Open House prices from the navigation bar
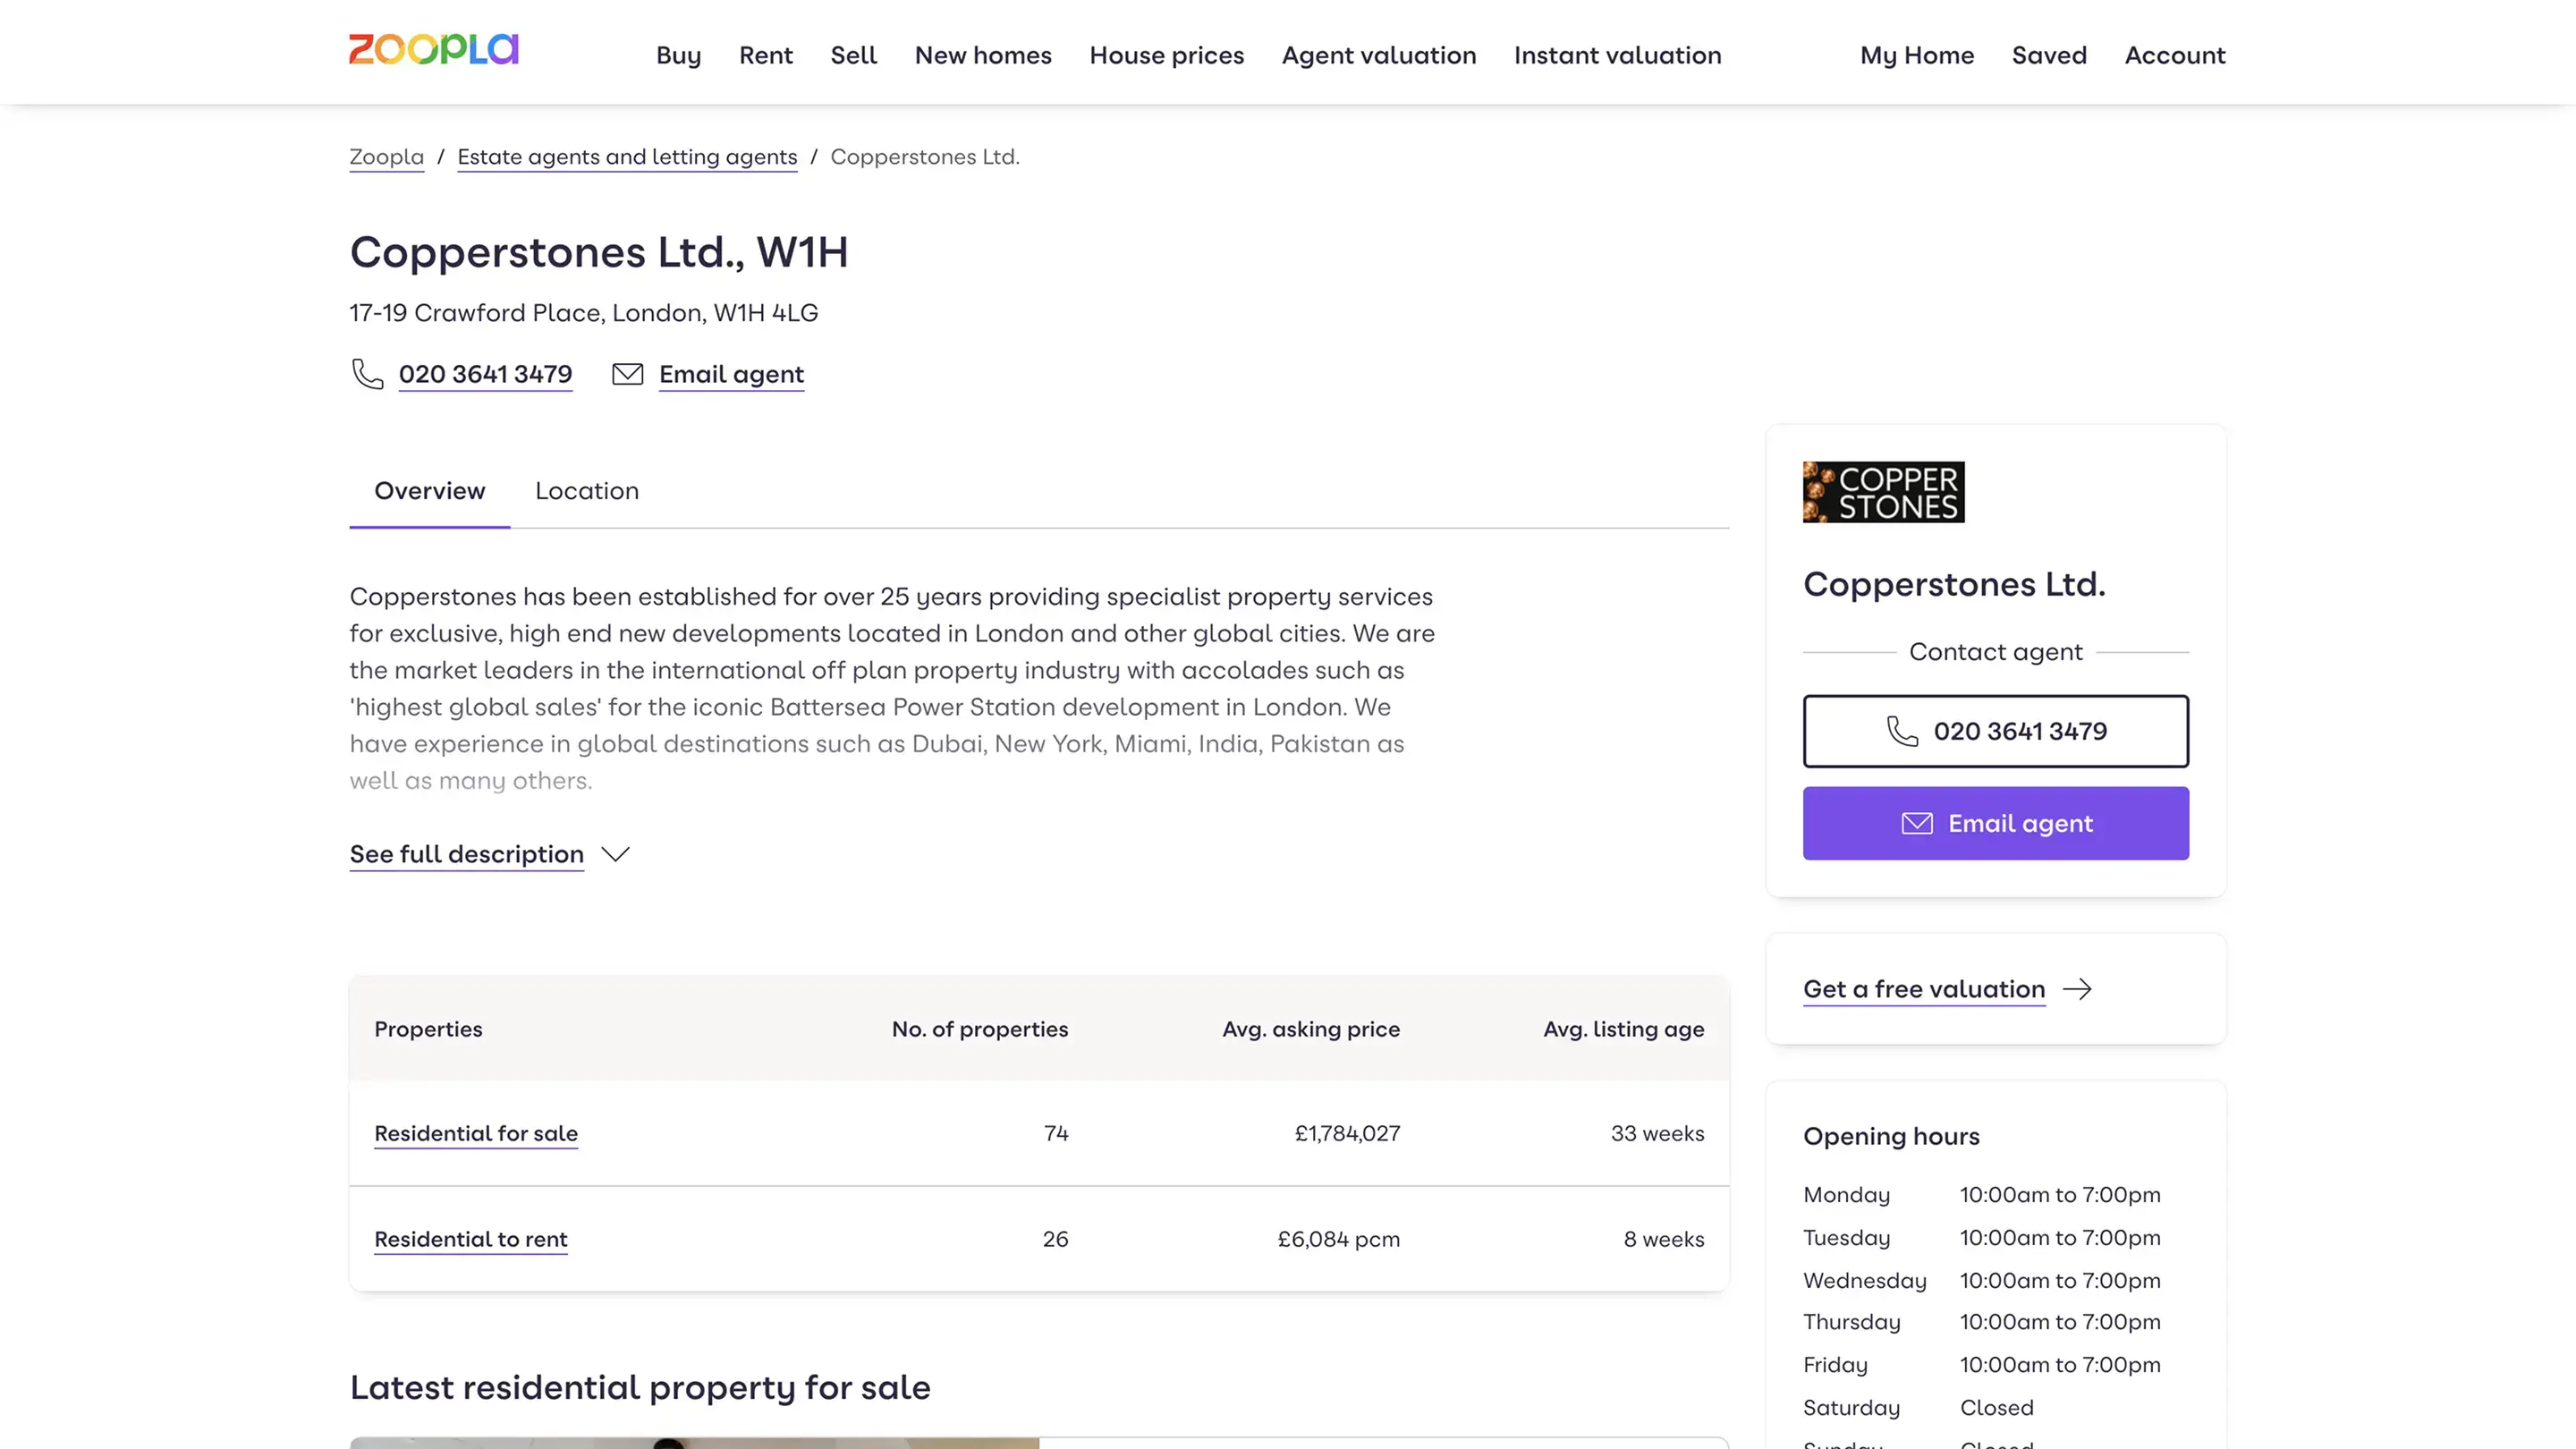2576x1449 pixels. 1166,55
